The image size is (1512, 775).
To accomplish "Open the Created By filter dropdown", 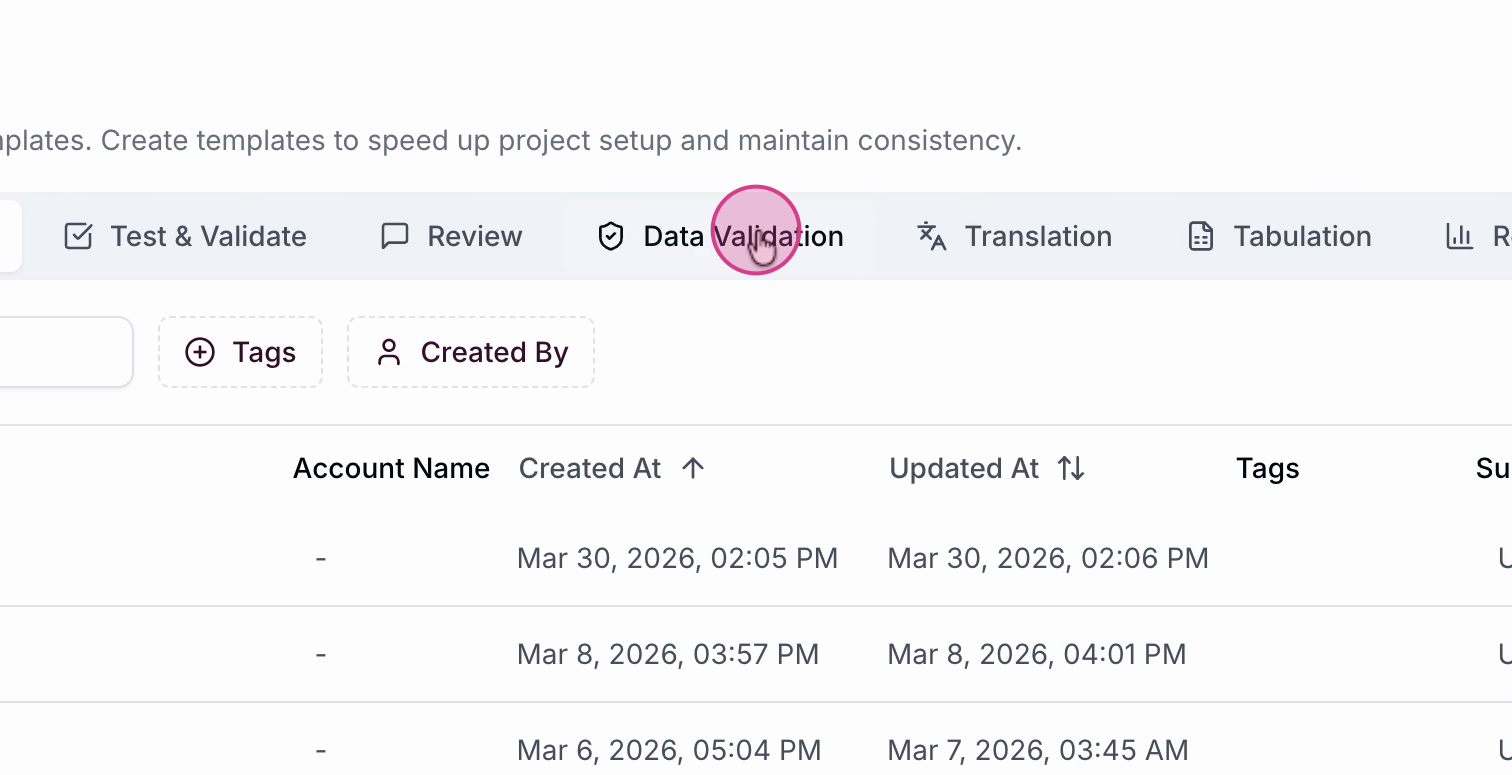I will [471, 352].
